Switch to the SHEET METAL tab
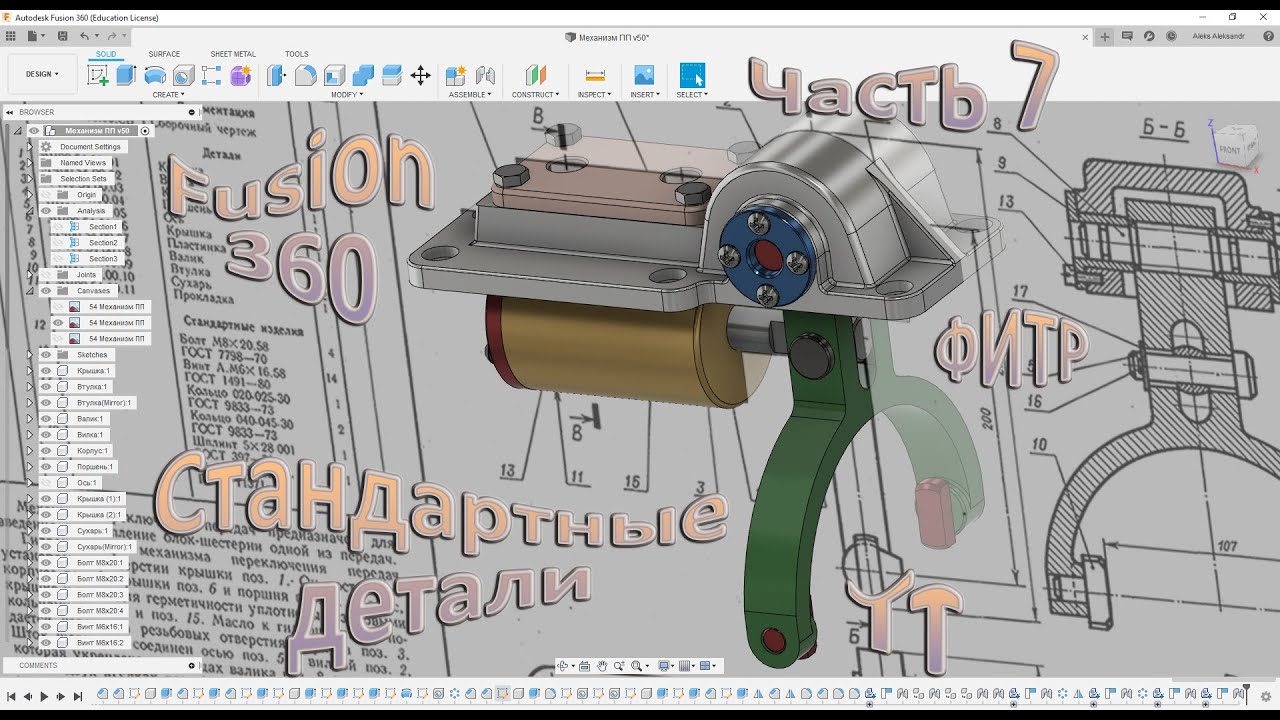1280x720 pixels. click(x=233, y=54)
